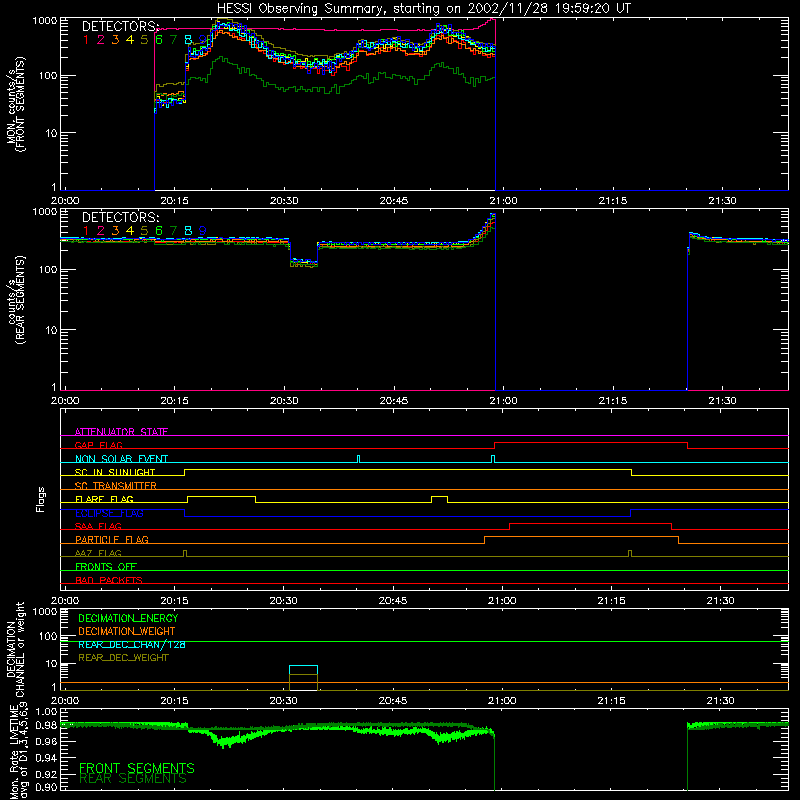
Task: Click the ECLIPSE_FLAG label
Action: pos(110,513)
